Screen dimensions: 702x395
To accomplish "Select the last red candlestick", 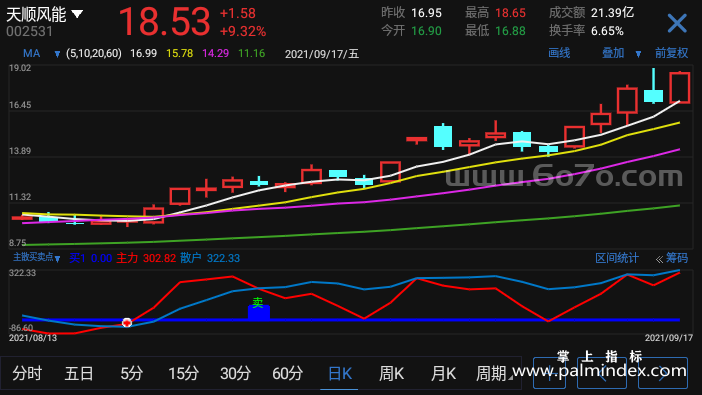I will [x=680, y=87].
